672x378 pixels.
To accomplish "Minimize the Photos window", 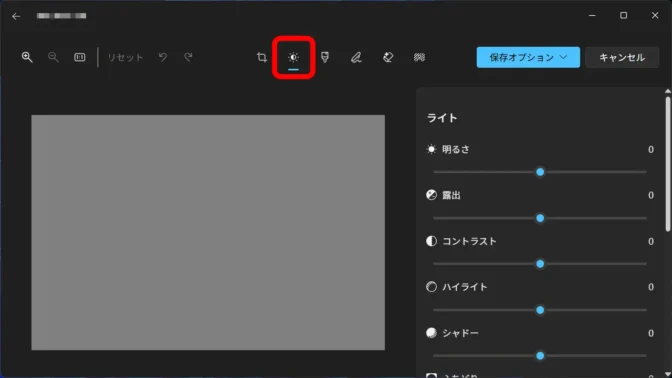I will [592, 16].
